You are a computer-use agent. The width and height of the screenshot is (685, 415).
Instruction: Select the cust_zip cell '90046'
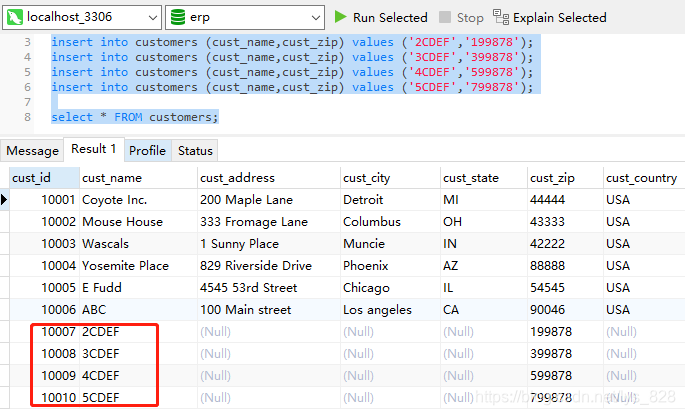click(565, 310)
